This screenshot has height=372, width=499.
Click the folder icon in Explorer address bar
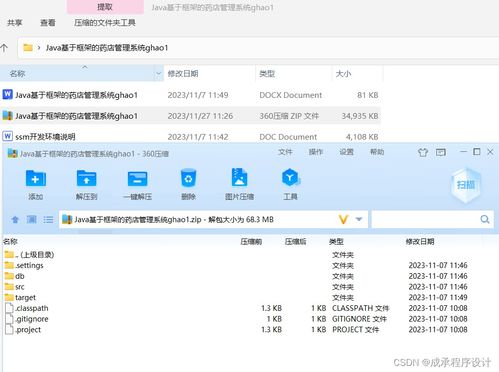tap(28, 48)
